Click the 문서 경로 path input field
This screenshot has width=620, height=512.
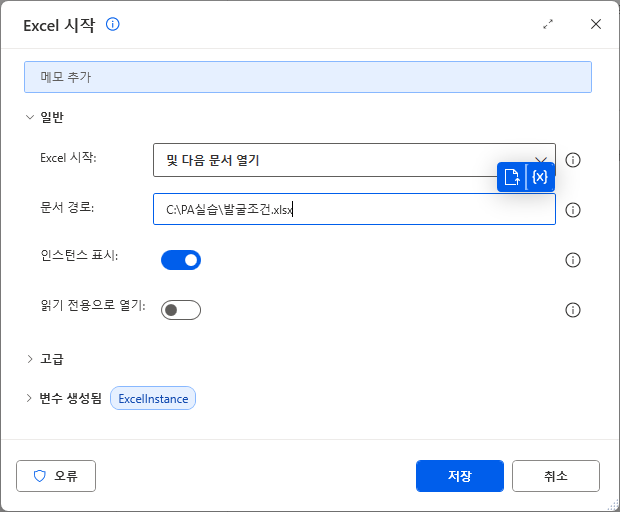(x=354, y=209)
